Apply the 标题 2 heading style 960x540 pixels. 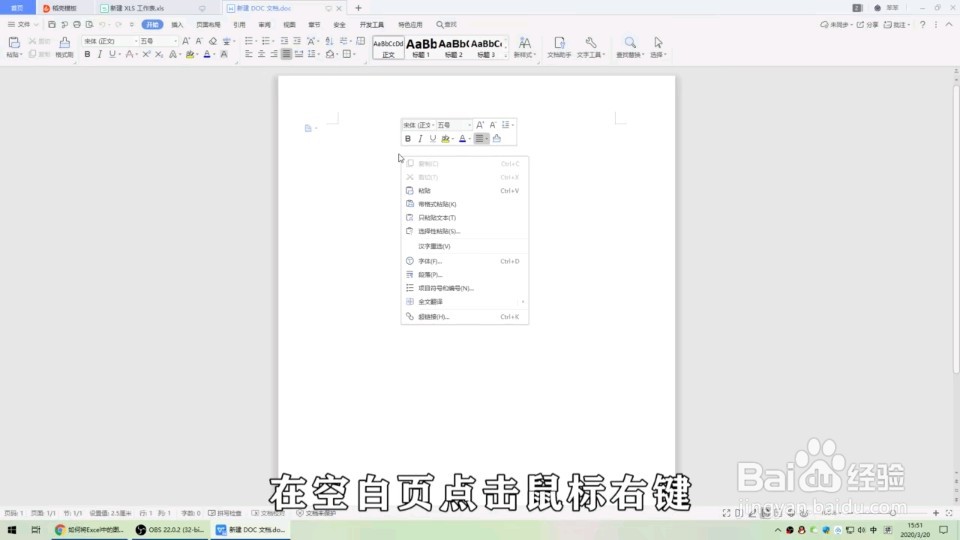click(454, 48)
